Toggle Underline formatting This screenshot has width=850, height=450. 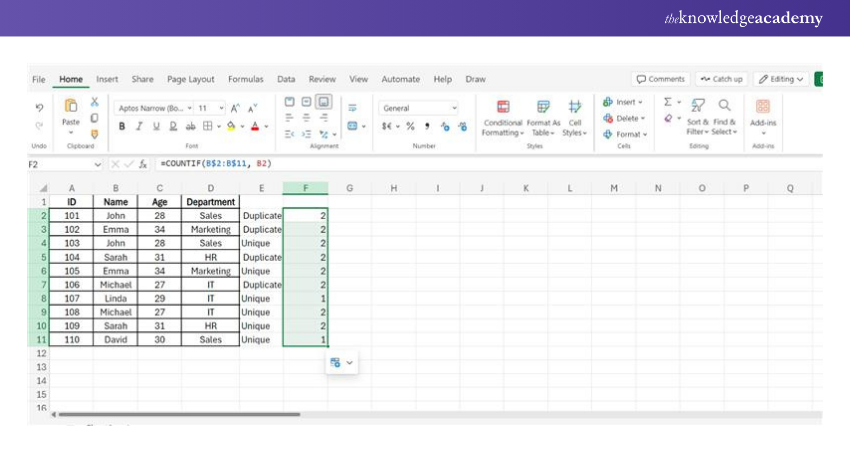[x=156, y=126]
